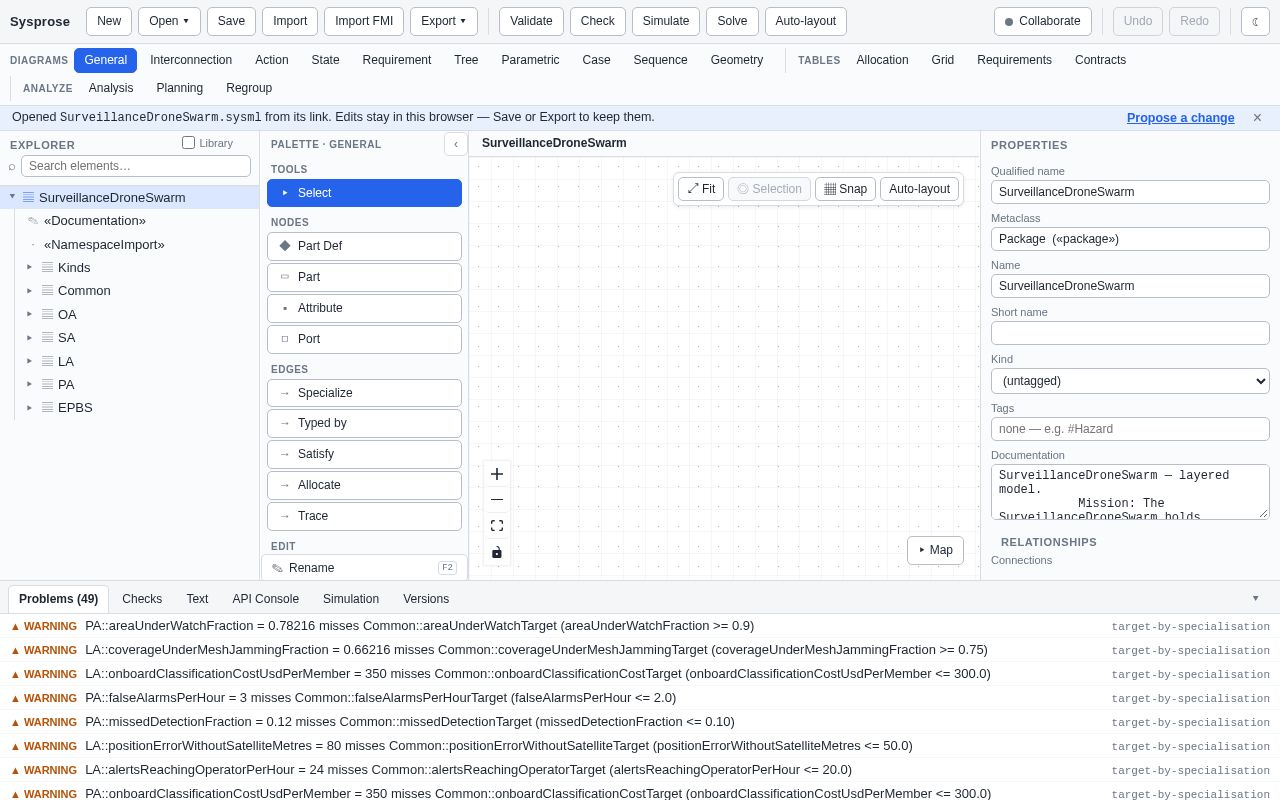Viewport: 1280px width, 800px height.
Task: Open the Kind dropdown in Properties
Action: click(x=1130, y=381)
